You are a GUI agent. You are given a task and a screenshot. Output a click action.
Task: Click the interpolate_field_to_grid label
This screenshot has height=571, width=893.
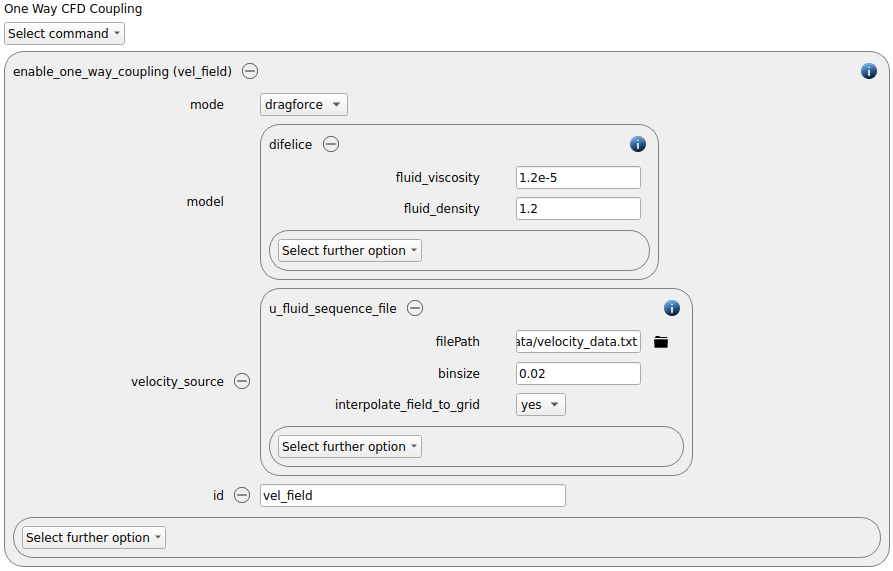407,405
